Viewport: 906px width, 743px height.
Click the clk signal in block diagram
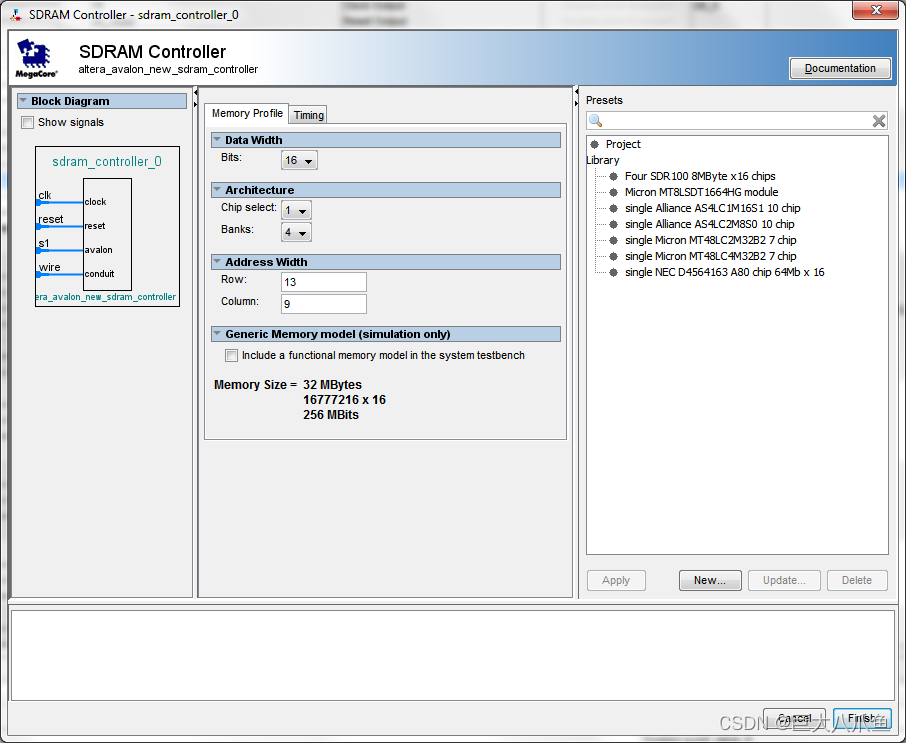pos(44,195)
